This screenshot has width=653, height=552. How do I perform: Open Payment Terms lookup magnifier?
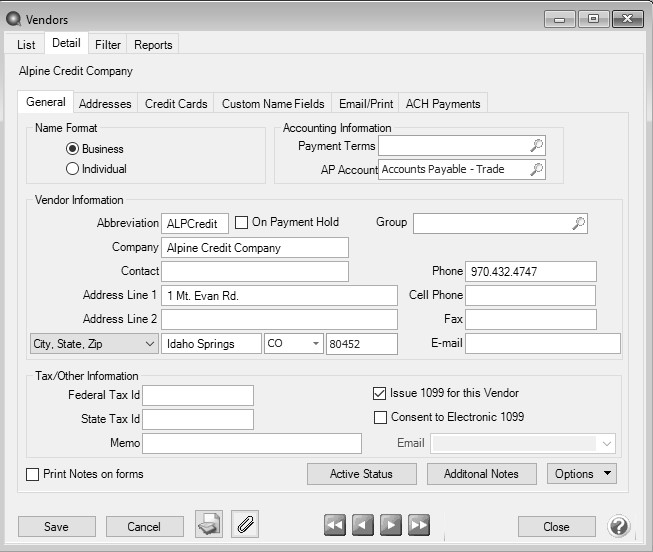(x=536, y=146)
